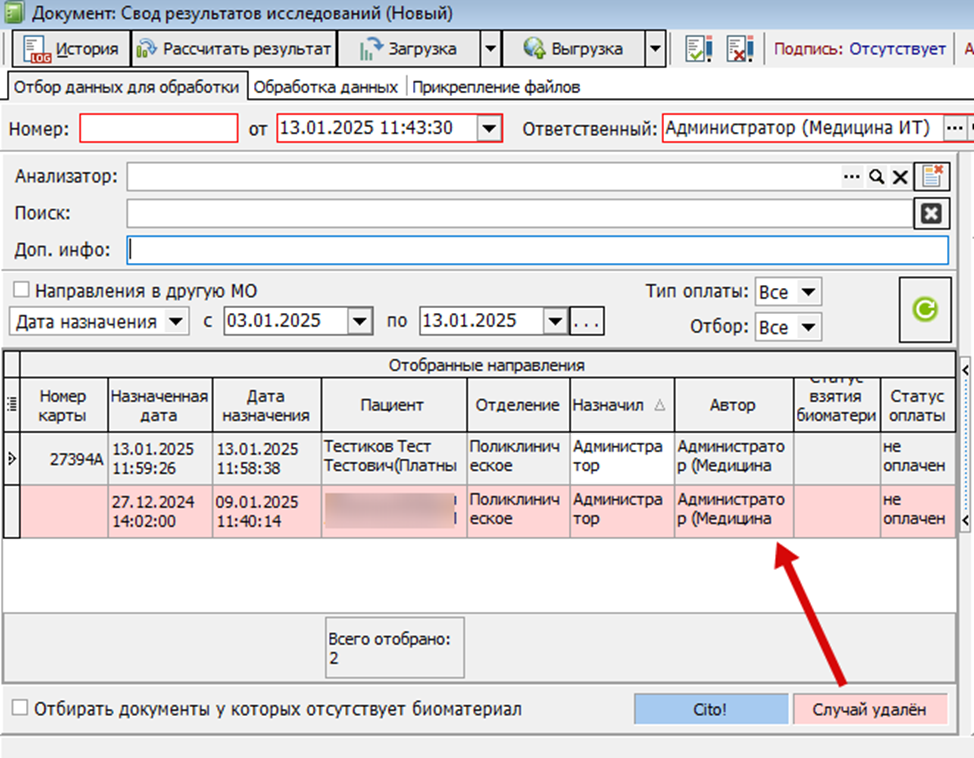Enable the Направления в другую МО checkbox
The image size is (974, 758).
21,291
